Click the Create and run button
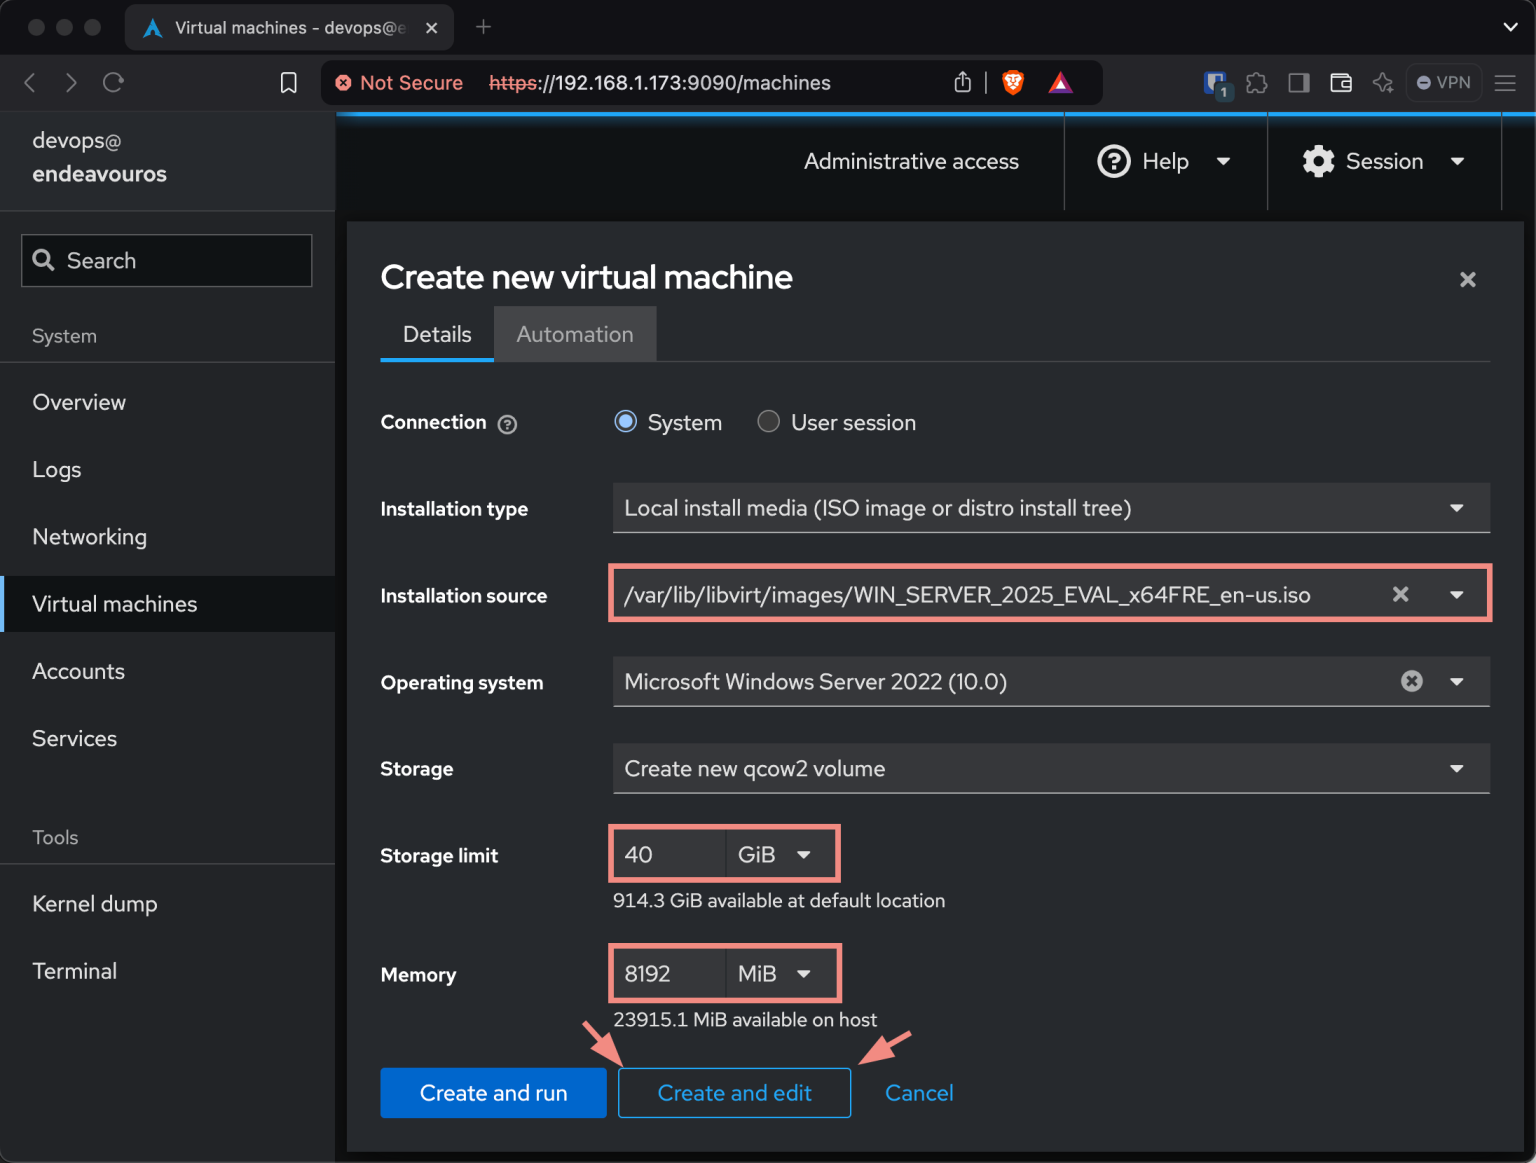The height and width of the screenshot is (1163, 1536). [x=493, y=1092]
